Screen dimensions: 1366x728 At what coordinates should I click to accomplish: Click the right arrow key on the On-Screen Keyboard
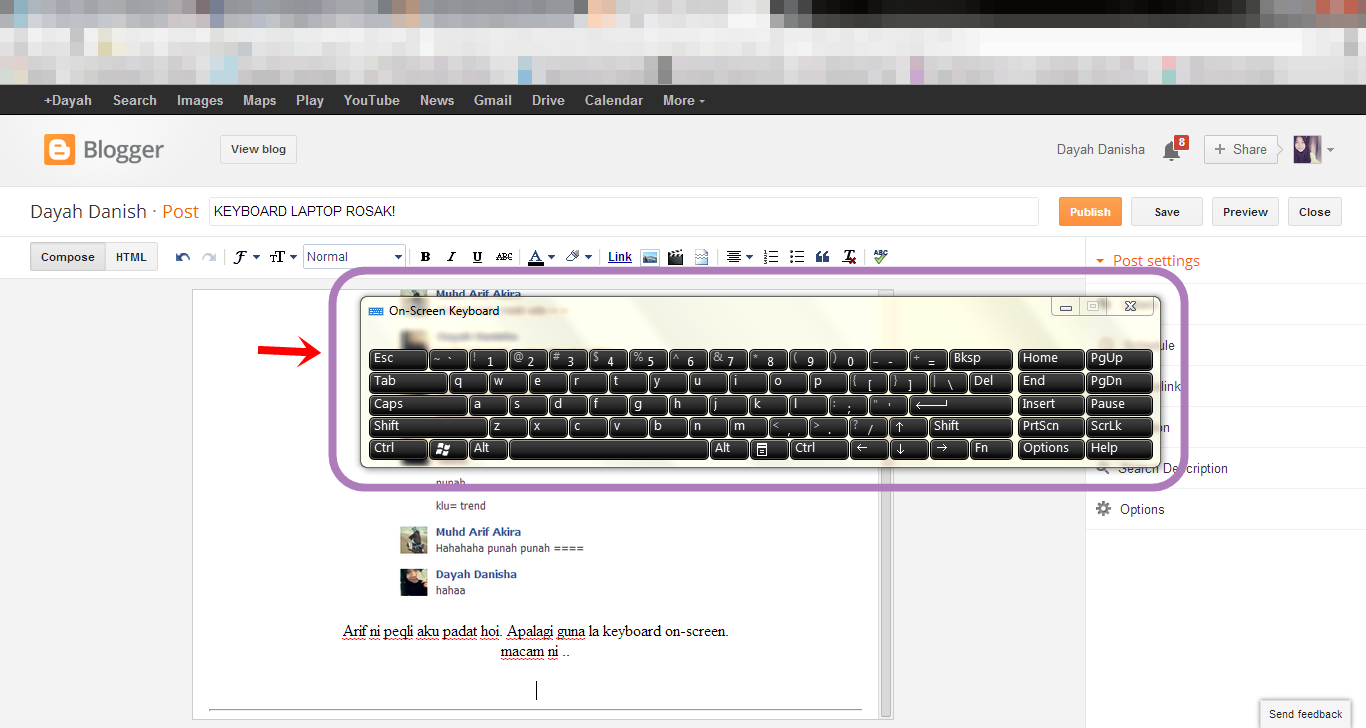coord(948,449)
